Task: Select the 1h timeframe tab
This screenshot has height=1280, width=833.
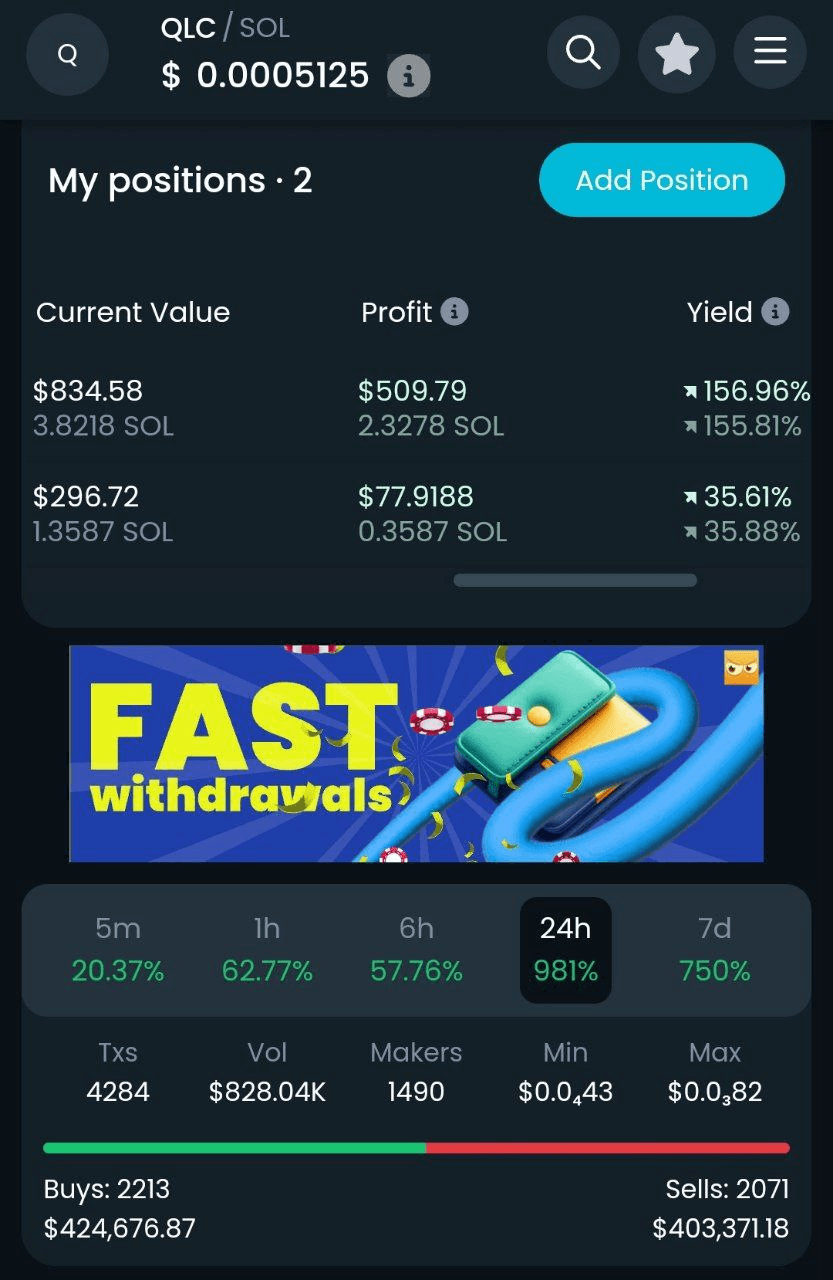Action: click(x=267, y=950)
